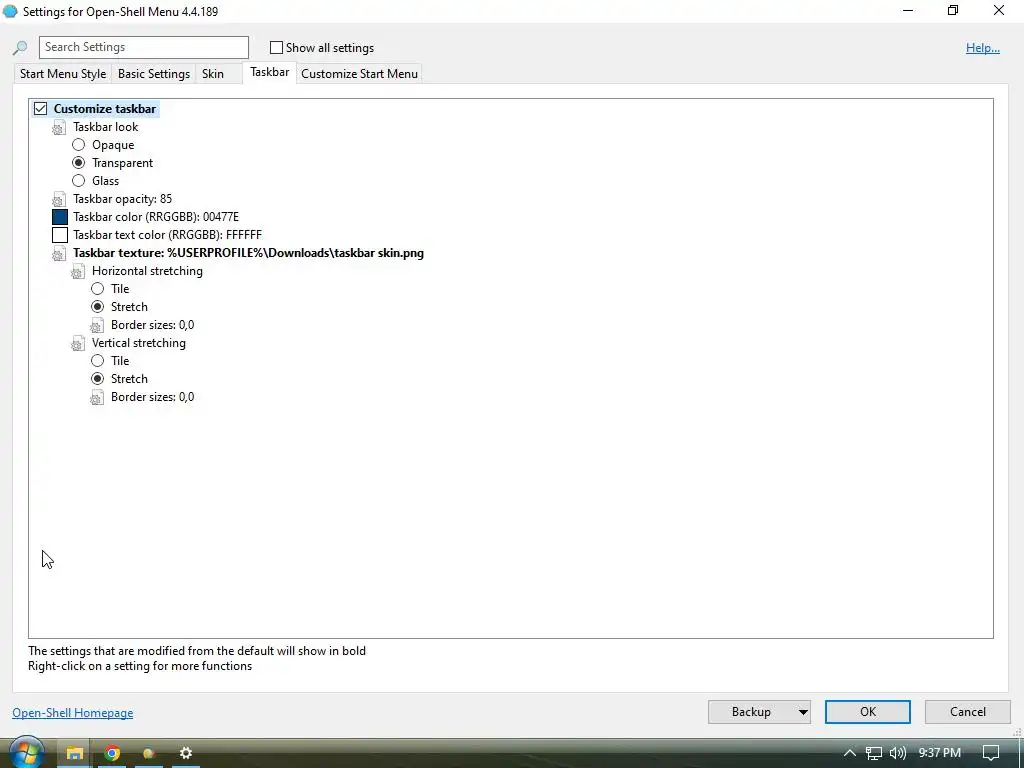
Task: Enable Show all settings checkbox
Action: tap(276, 48)
